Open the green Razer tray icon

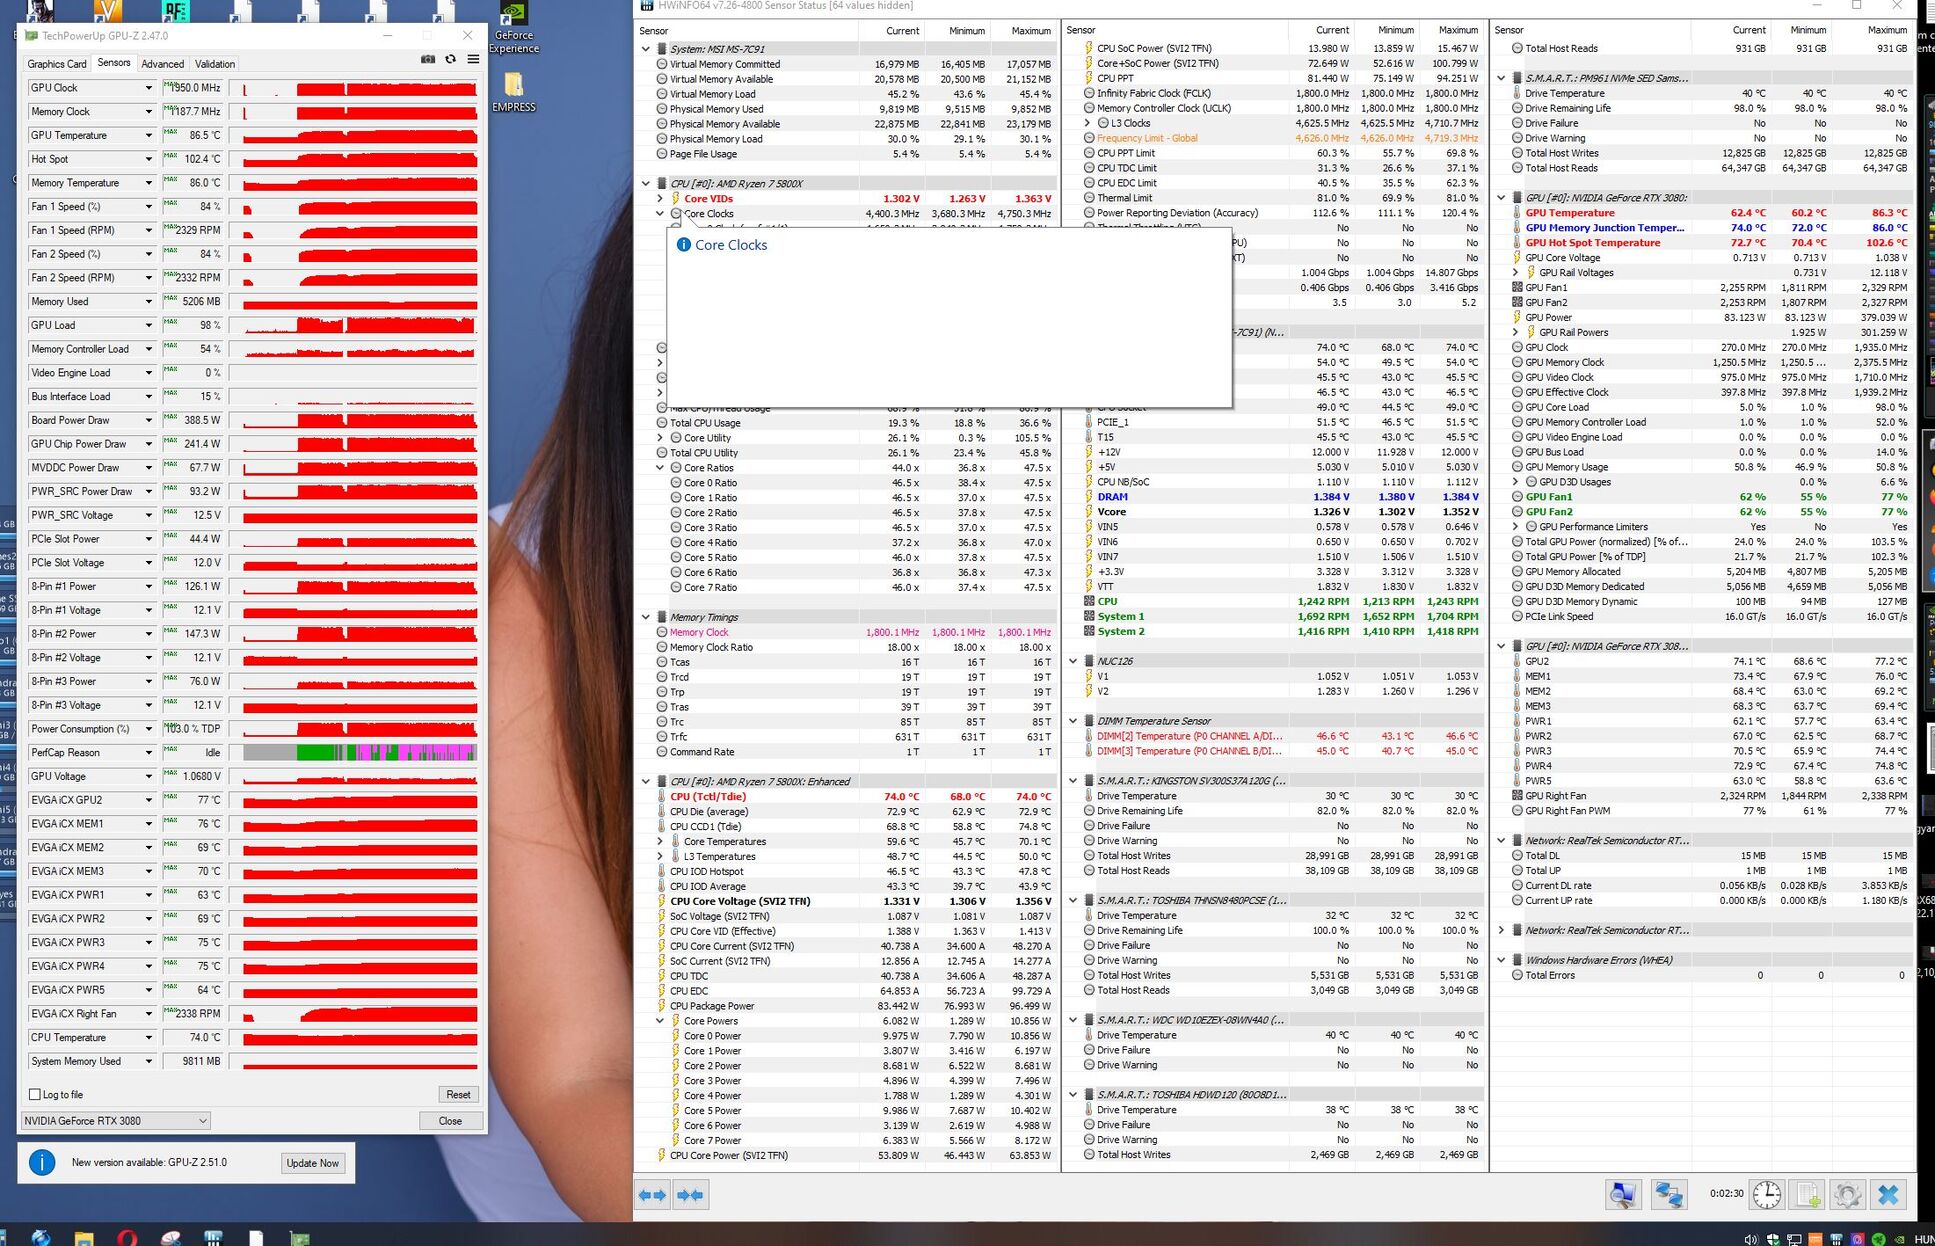[1879, 1239]
